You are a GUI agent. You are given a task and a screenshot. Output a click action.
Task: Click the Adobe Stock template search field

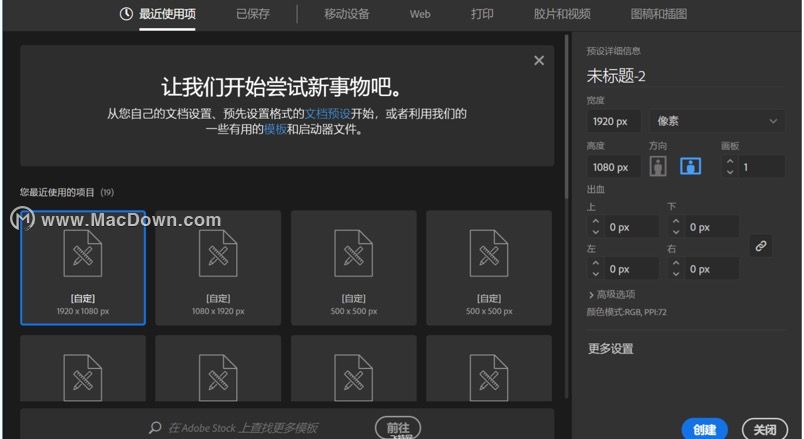(244, 428)
